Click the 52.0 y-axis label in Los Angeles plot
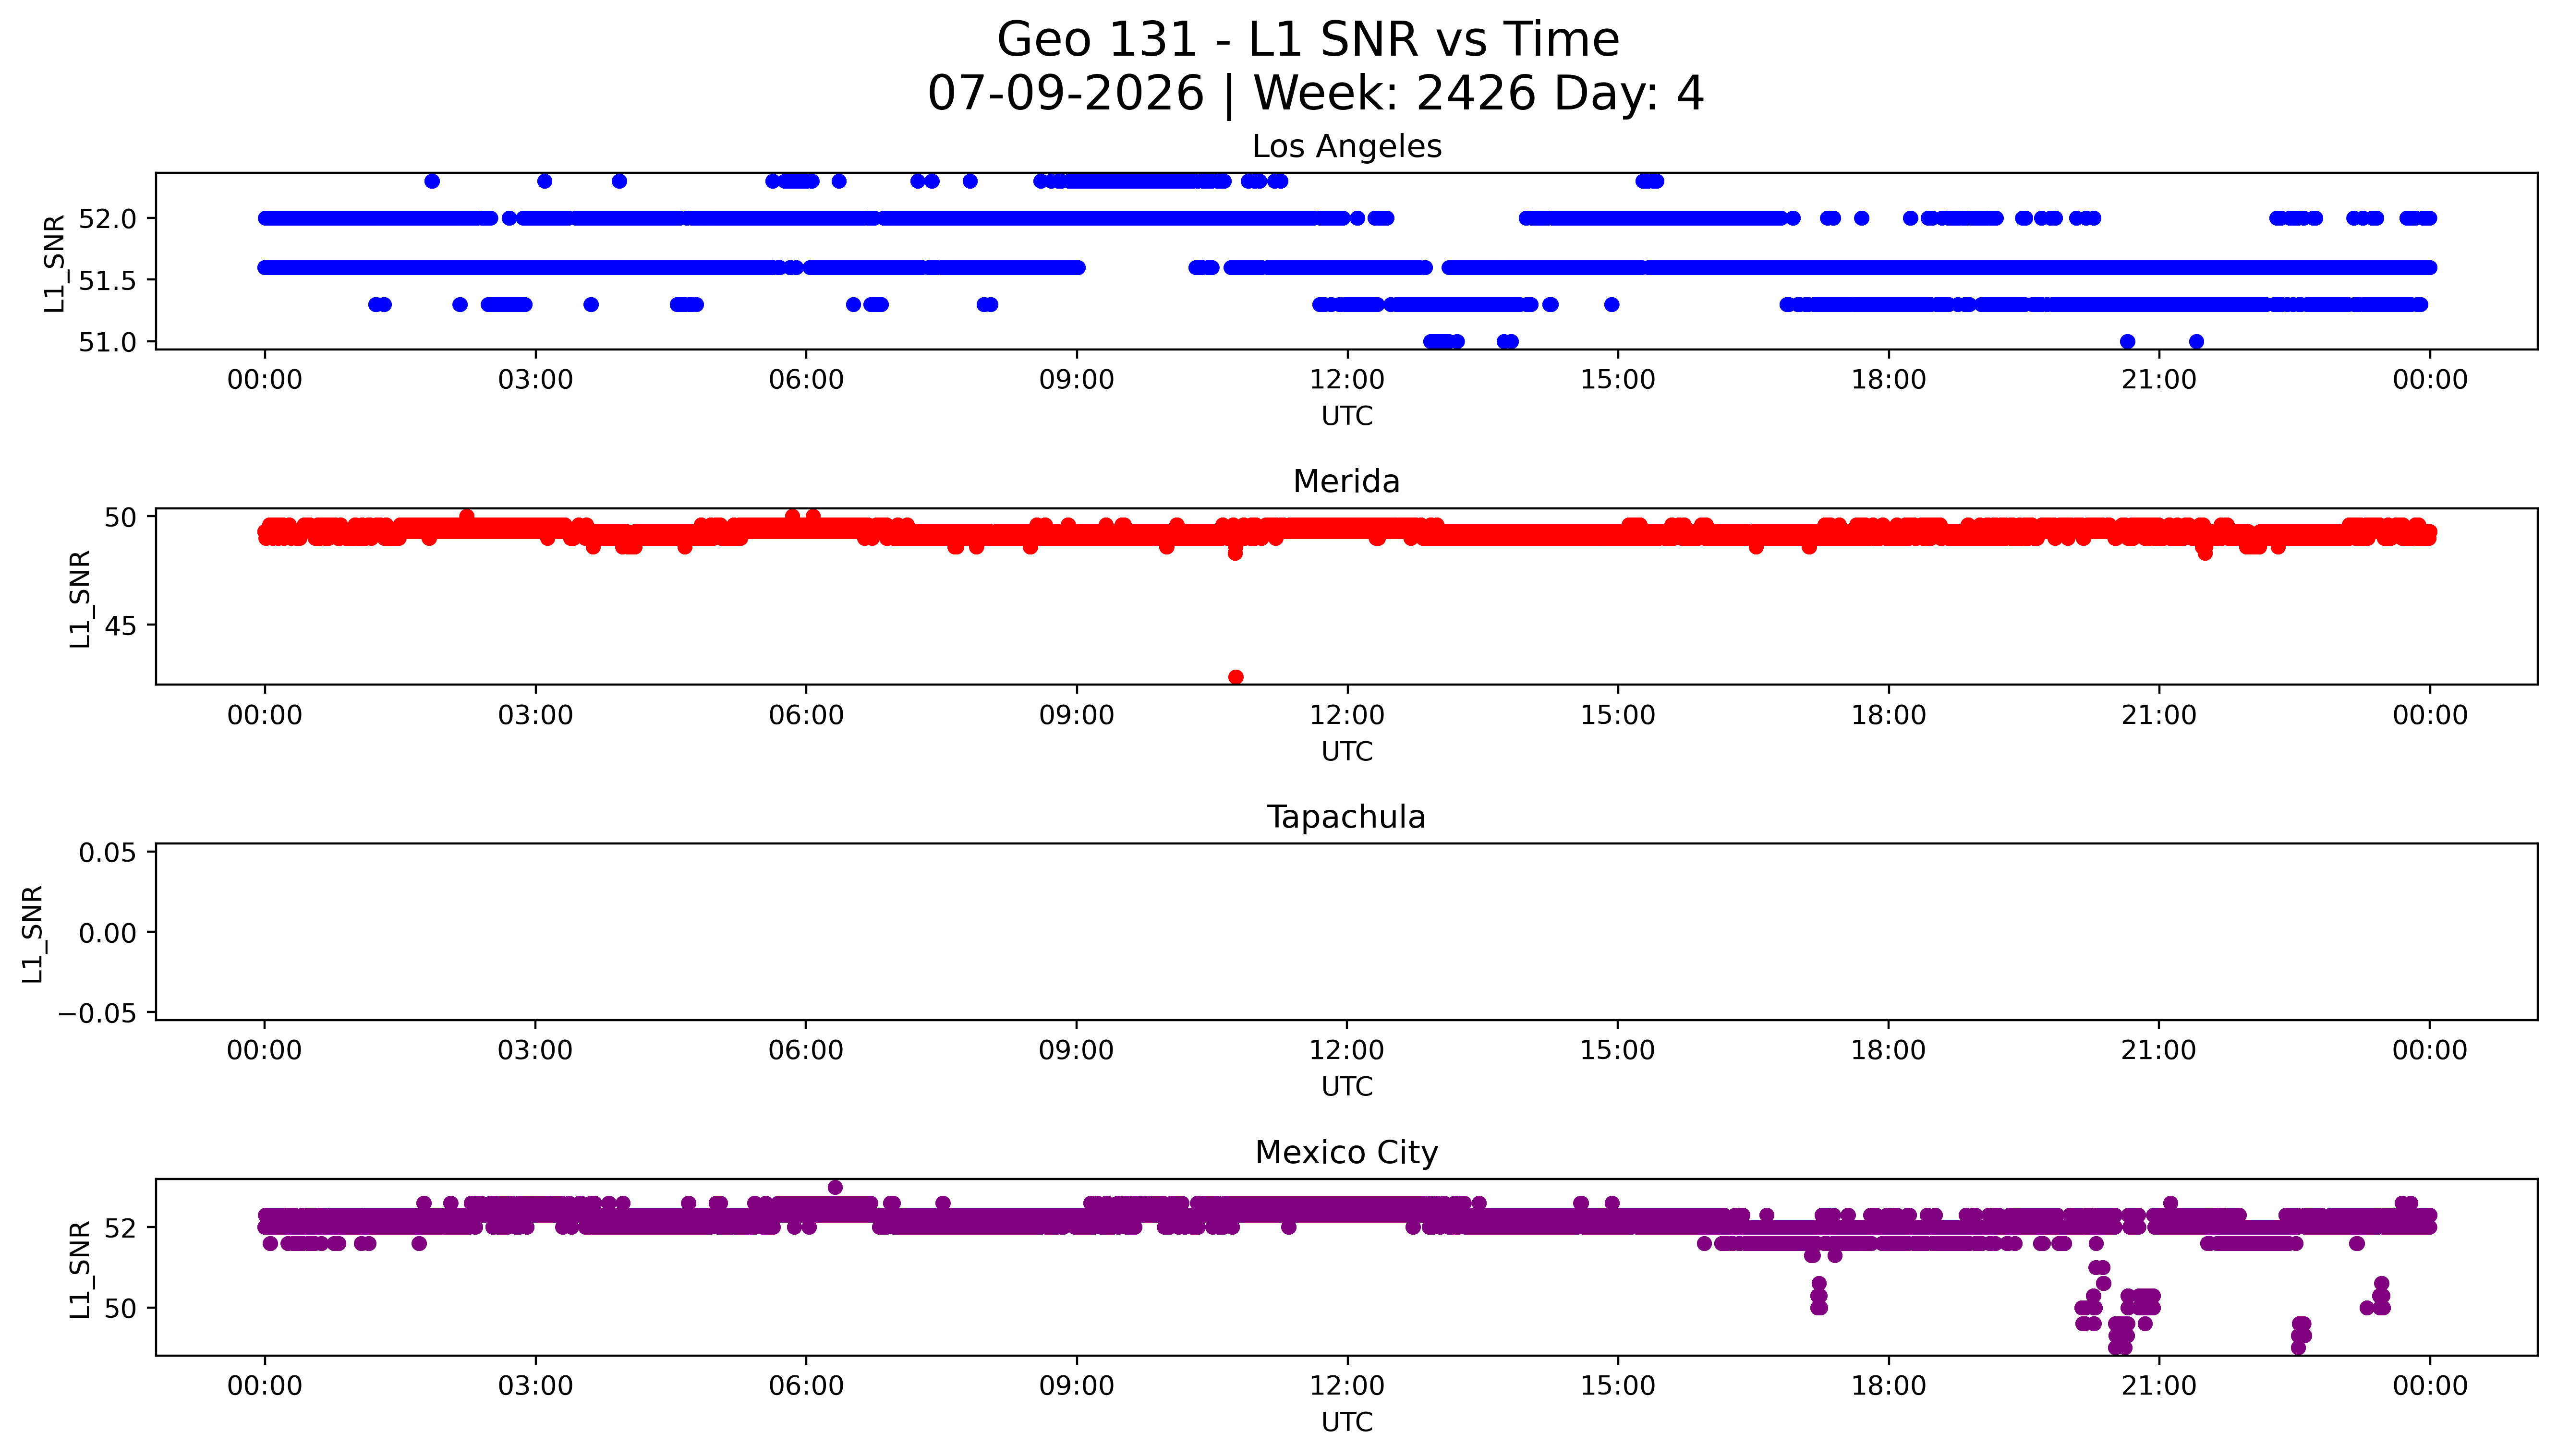Screen dimensions: 2557x1456 pyautogui.click(x=106, y=218)
